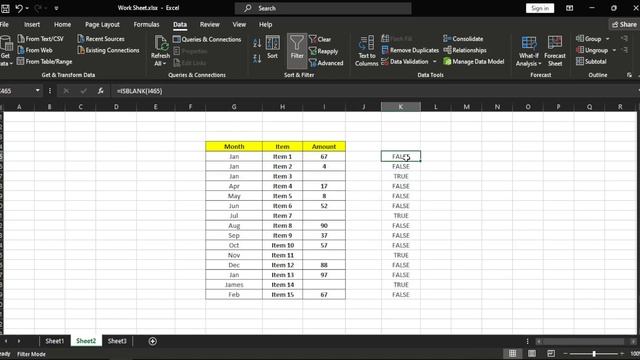Click Remove Duplicates
Viewport: 640px width, 360px height.
click(410, 50)
